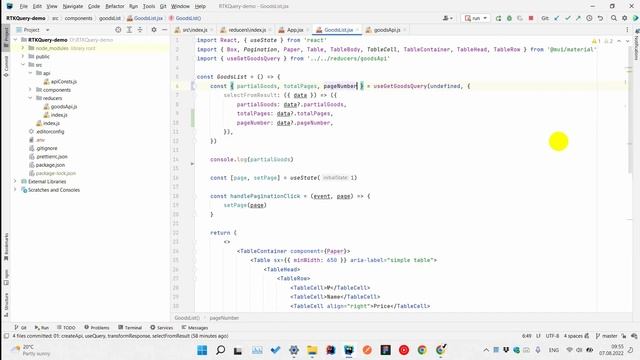Hide the Project tool window
The image size is (640, 360).
point(164,30)
